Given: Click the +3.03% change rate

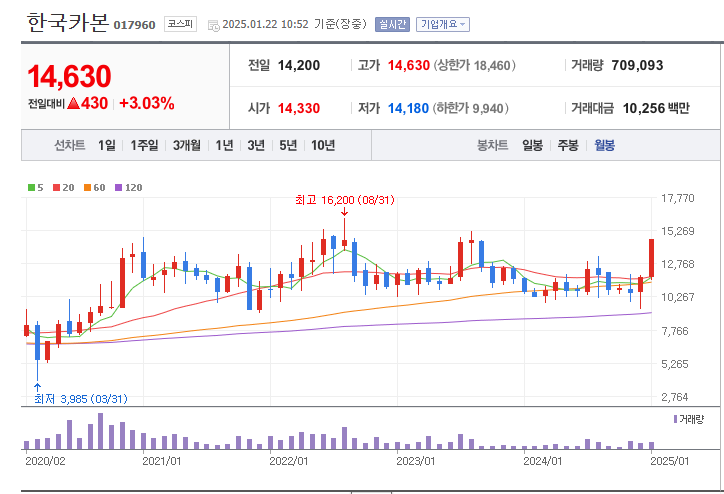Looking at the screenshot, I should [x=147, y=103].
